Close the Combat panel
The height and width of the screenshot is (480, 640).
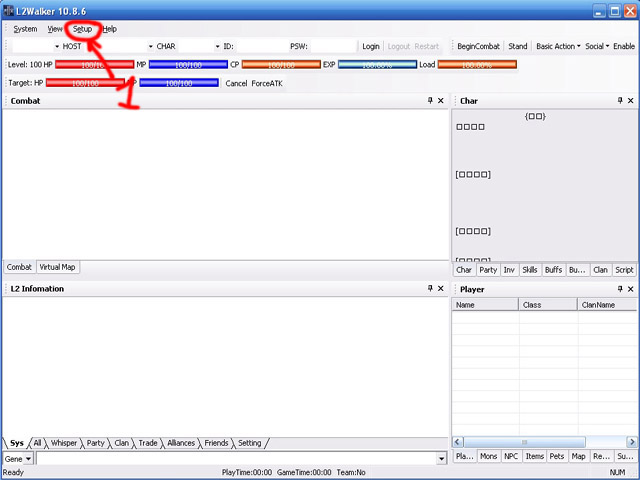(x=441, y=100)
